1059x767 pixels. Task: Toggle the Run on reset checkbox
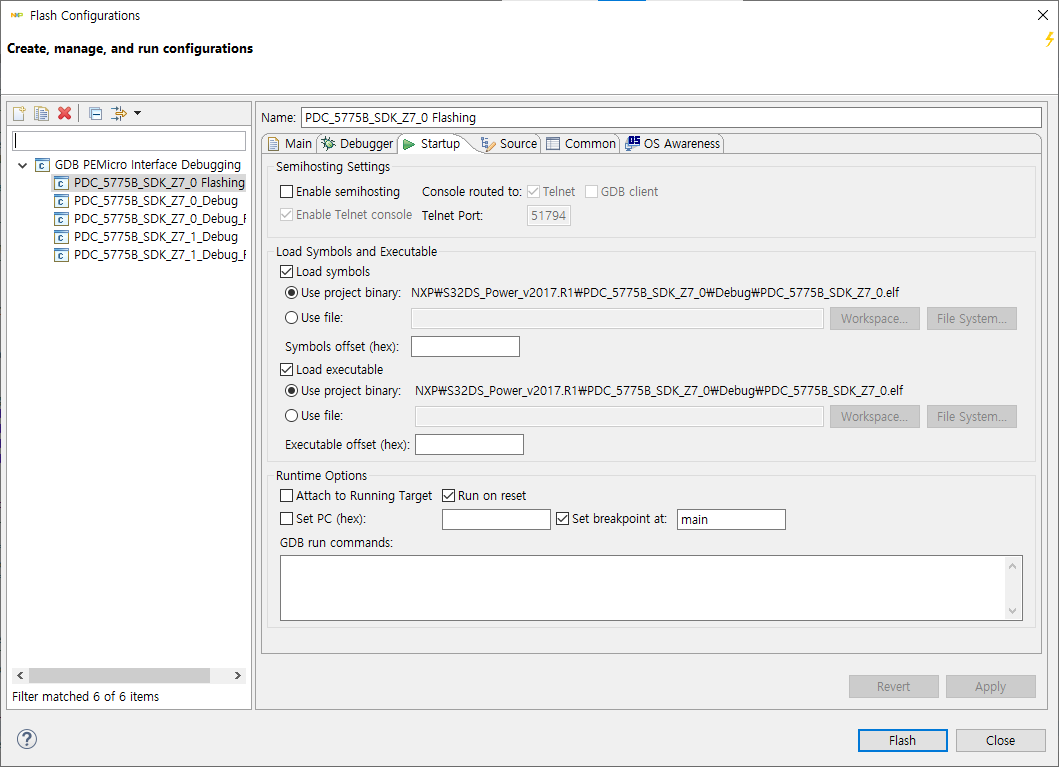point(449,496)
